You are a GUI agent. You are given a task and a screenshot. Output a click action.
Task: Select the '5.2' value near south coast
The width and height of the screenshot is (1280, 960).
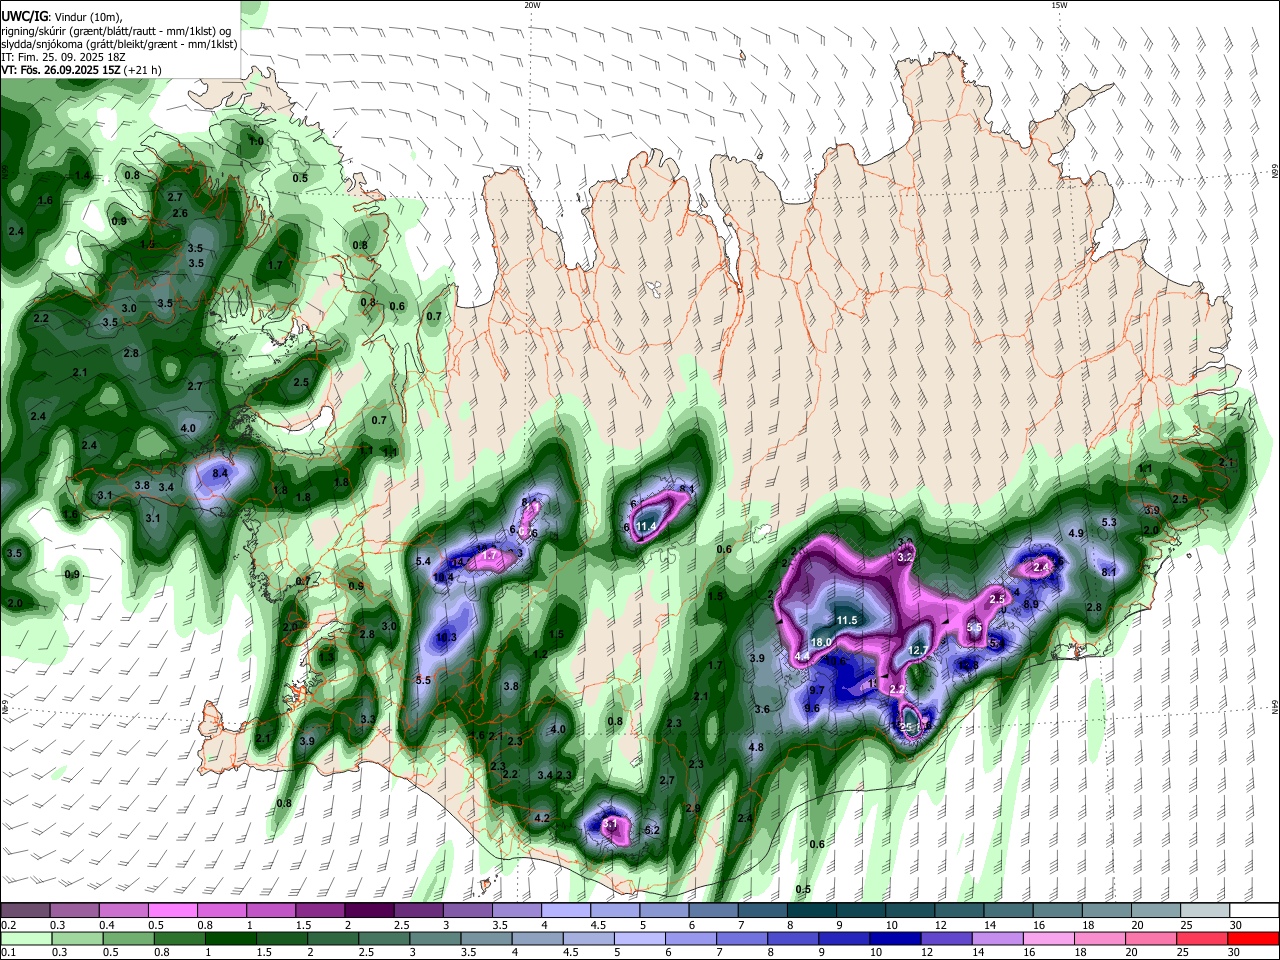[x=652, y=830]
